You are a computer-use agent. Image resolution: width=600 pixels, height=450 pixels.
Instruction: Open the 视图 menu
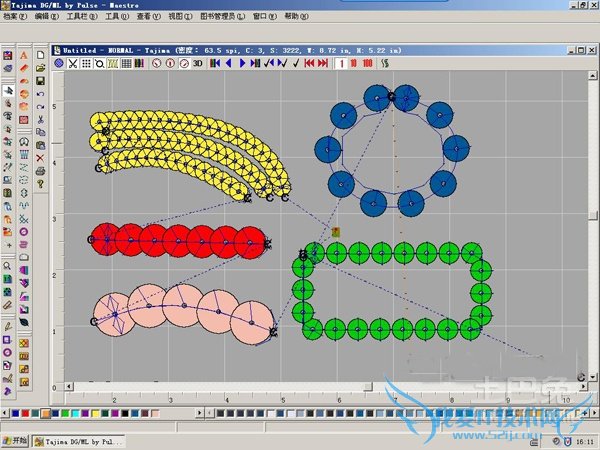point(180,16)
